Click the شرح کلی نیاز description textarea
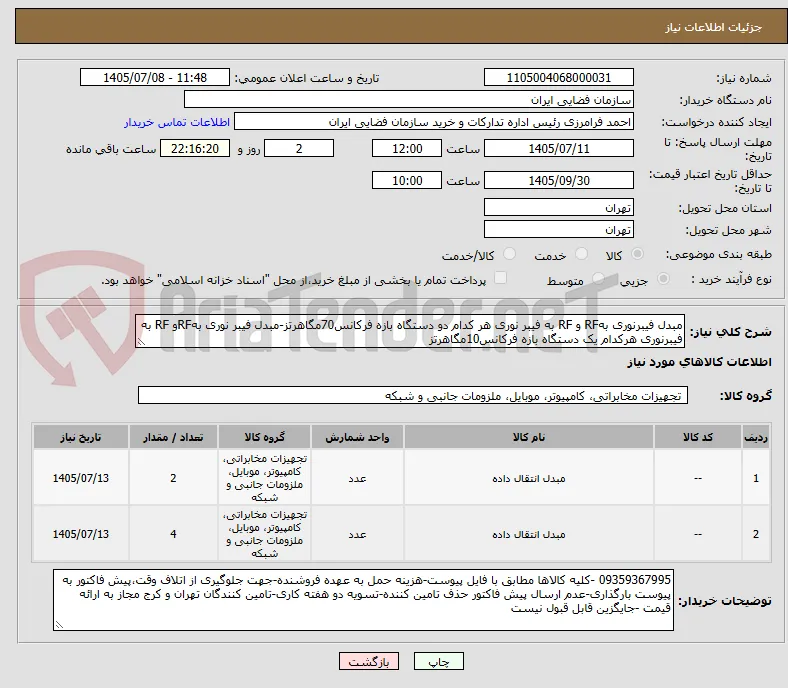 coord(410,332)
